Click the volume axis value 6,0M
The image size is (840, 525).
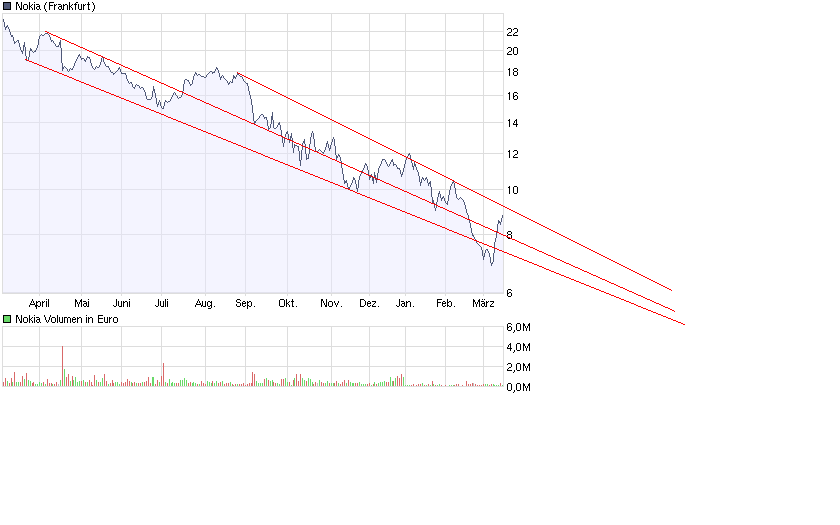click(519, 327)
